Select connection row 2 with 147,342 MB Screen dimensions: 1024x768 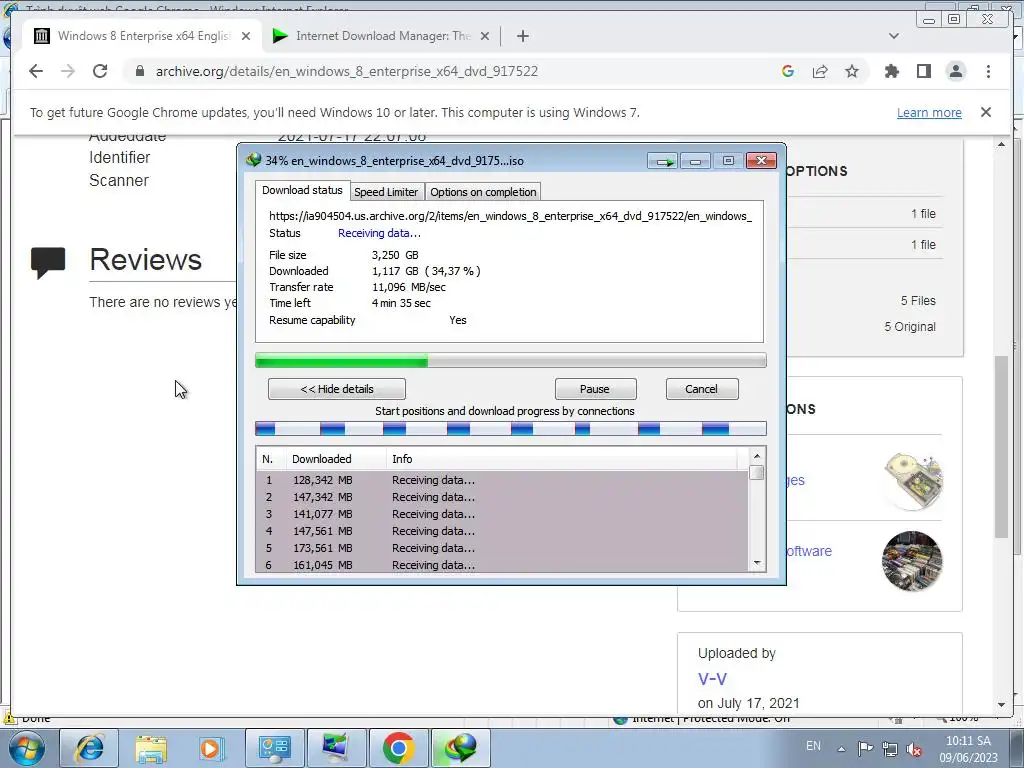[502, 497]
